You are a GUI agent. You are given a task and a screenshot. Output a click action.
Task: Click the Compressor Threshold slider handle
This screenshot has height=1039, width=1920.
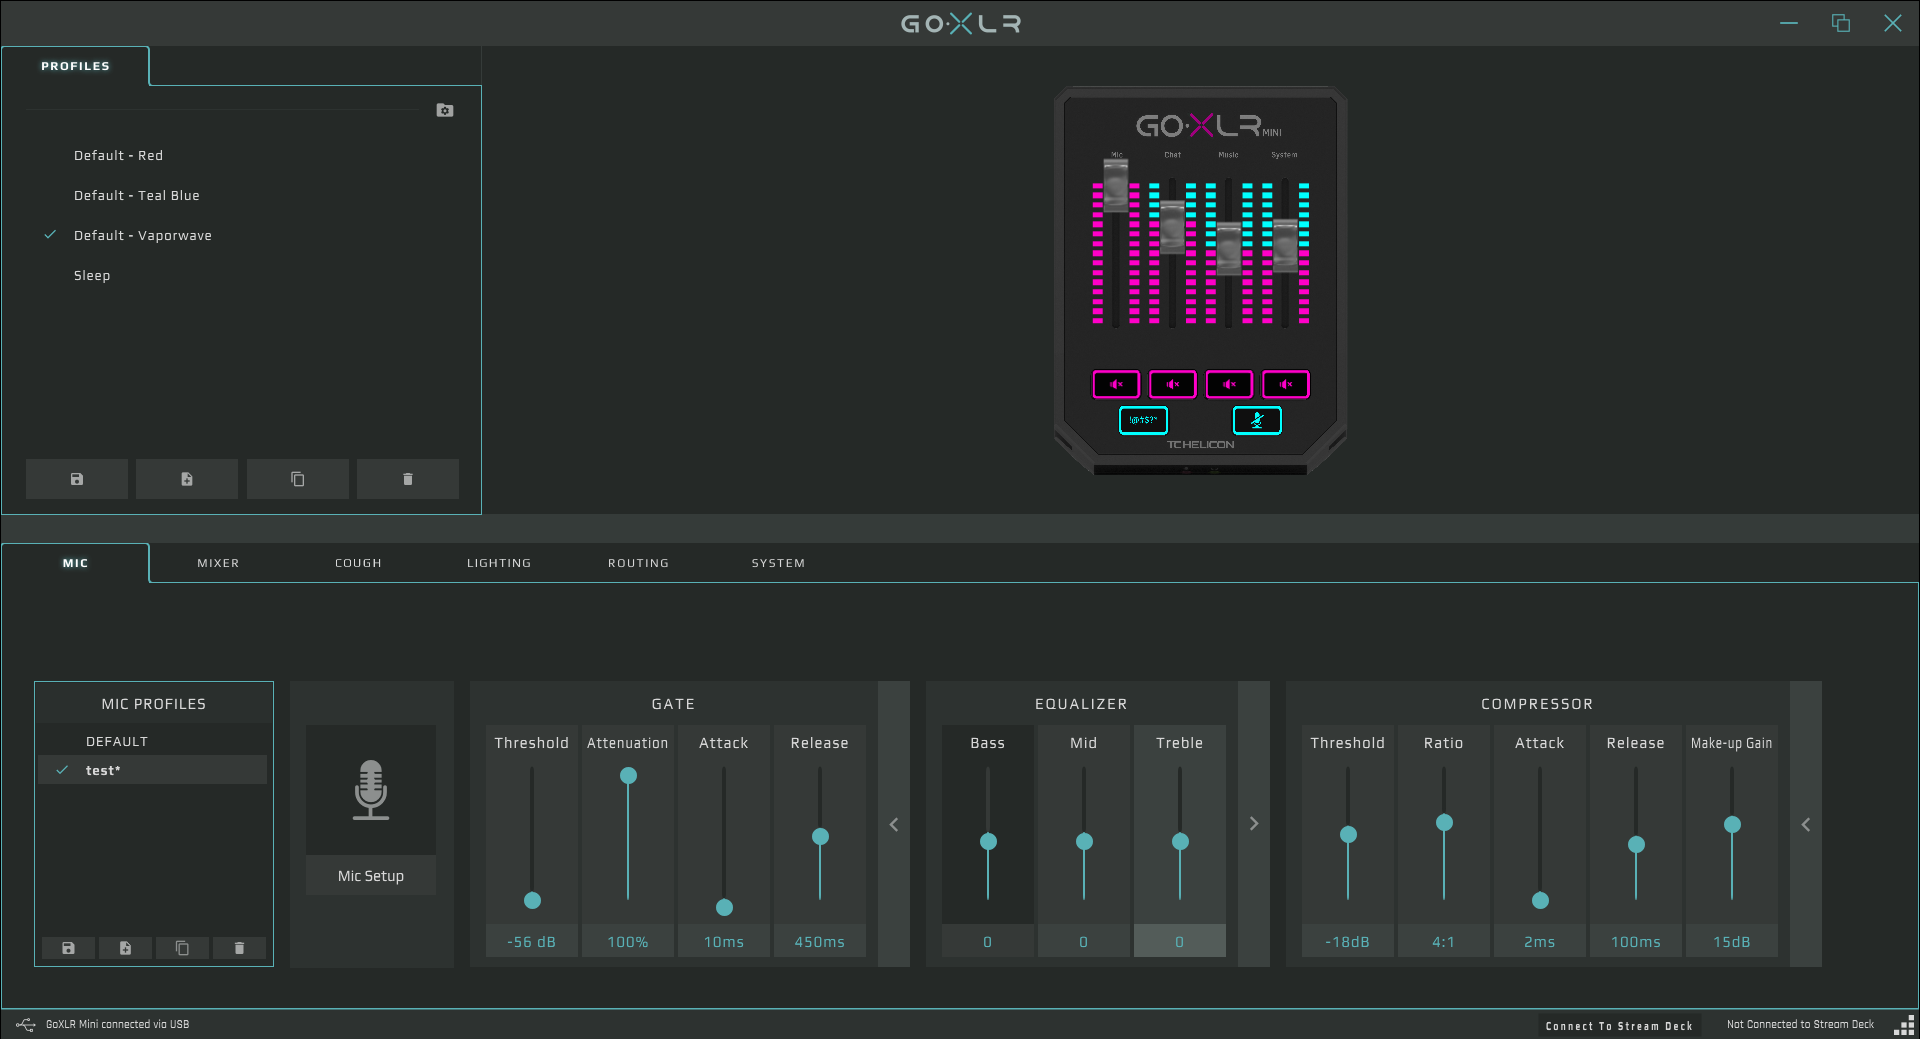click(1348, 835)
